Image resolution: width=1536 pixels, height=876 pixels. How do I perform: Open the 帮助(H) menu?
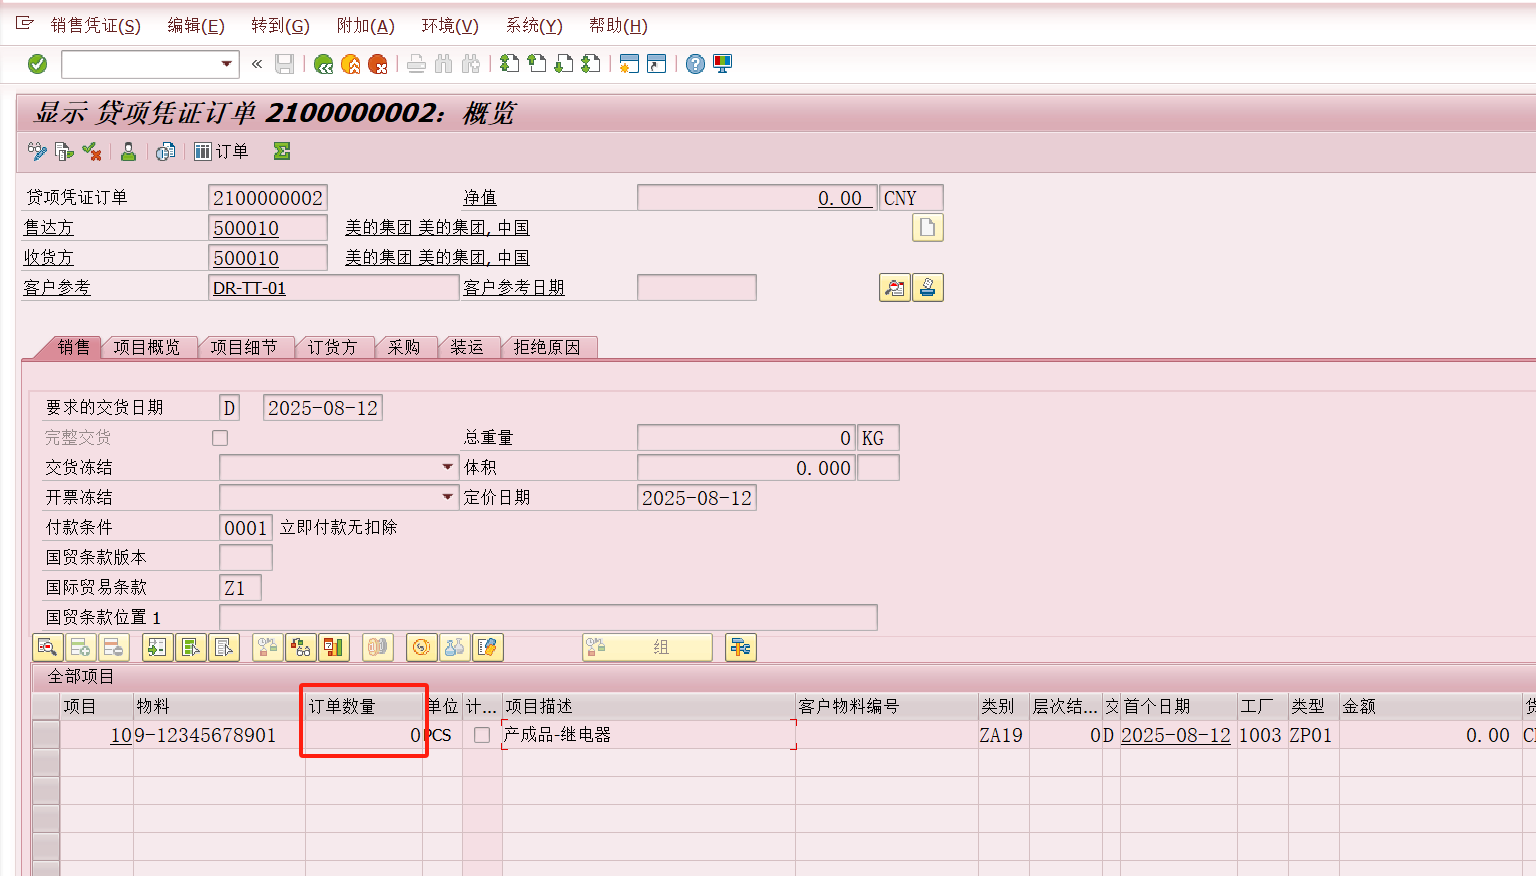point(618,25)
